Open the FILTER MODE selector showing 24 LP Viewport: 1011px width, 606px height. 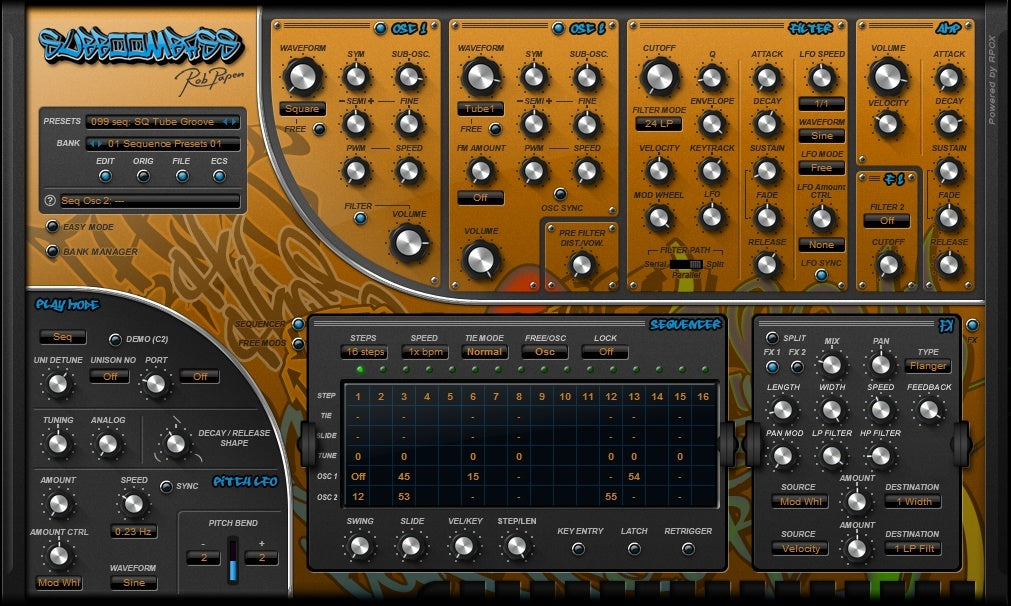(660, 123)
